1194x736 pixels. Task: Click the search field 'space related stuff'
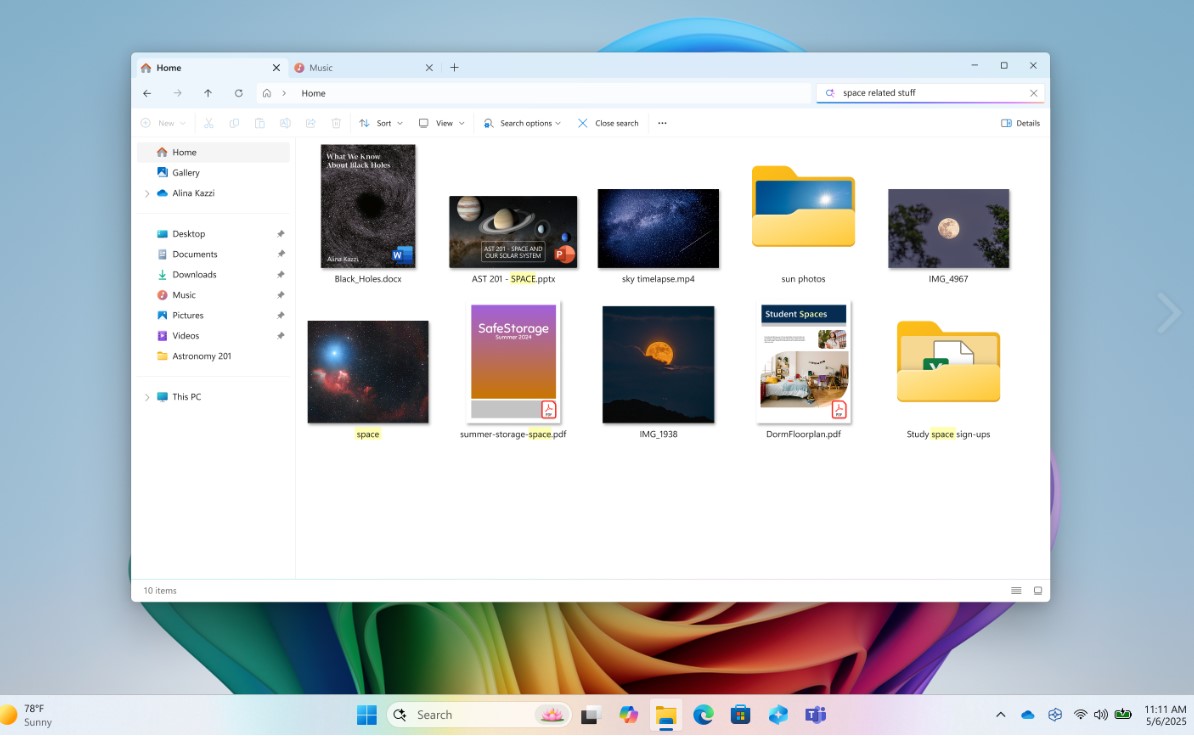(x=930, y=93)
